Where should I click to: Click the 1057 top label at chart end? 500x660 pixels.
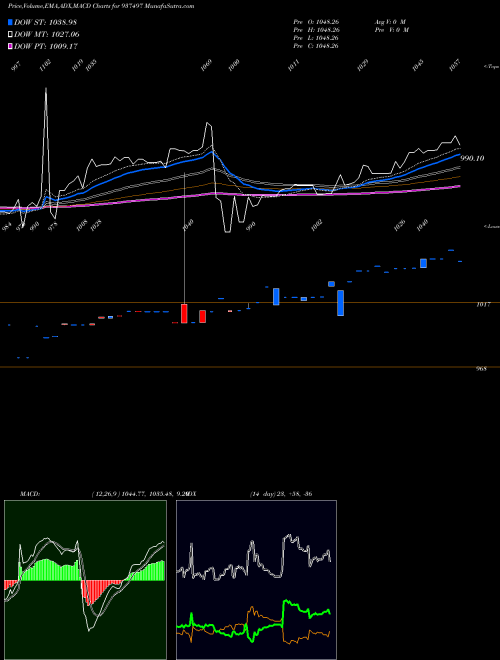click(x=455, y=65)
